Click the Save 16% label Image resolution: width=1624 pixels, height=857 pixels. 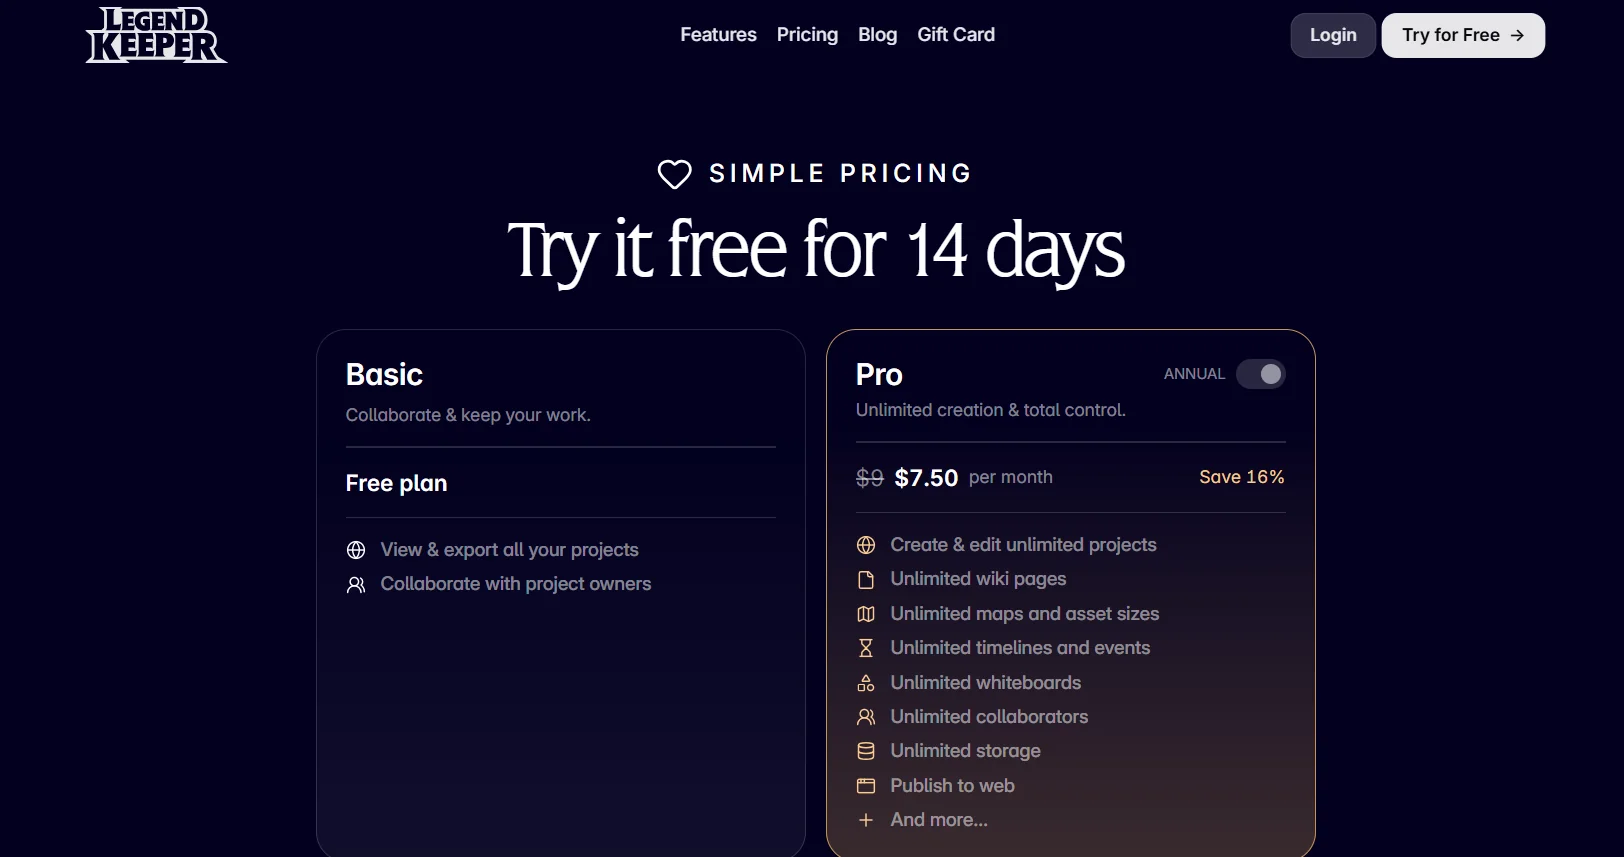tap(1241, 477)
